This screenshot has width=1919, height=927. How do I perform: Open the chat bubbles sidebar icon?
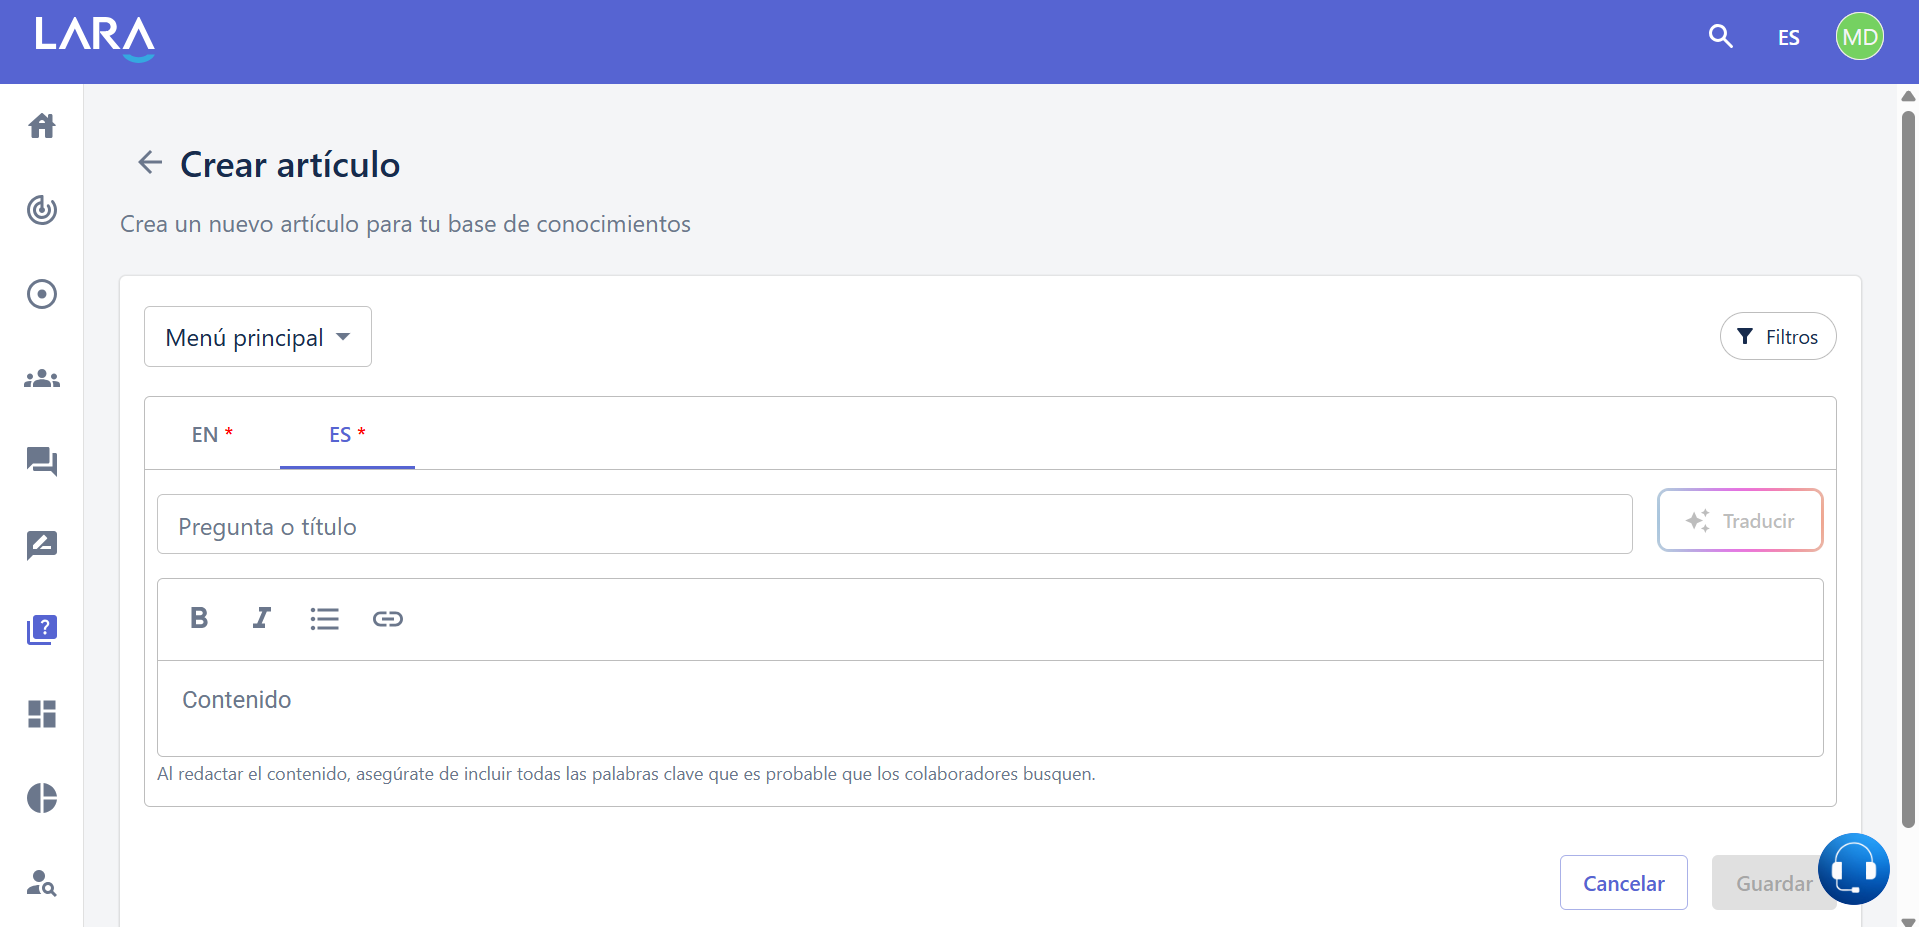(42, 462)
